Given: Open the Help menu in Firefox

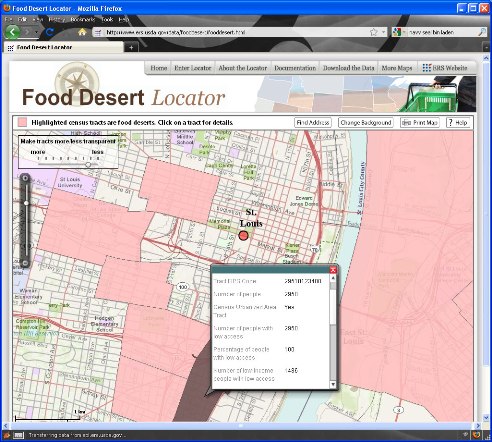Looking at the screenshot, I should (x=124, y=20).
